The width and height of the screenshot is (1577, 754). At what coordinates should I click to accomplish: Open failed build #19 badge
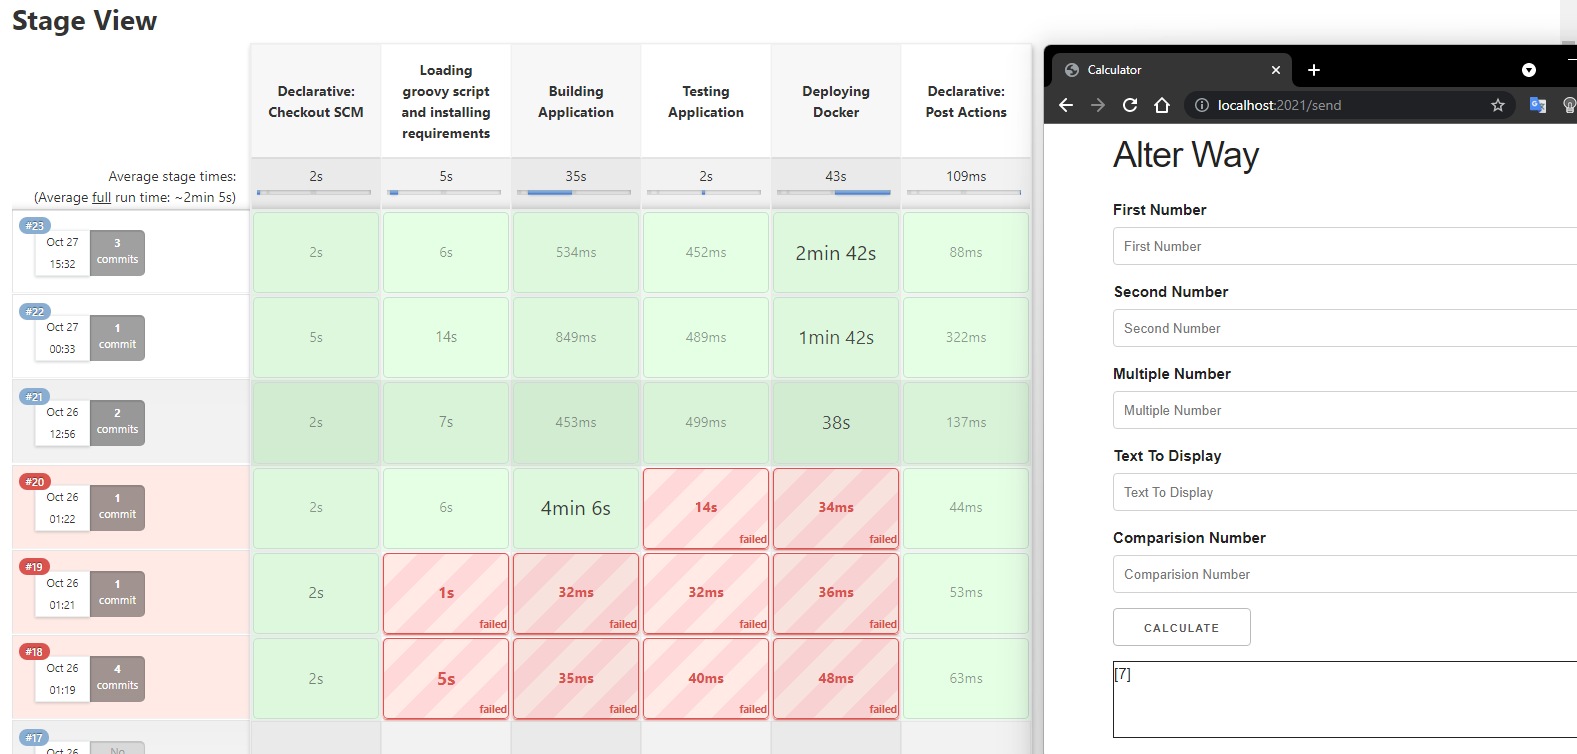coord(35,567)
